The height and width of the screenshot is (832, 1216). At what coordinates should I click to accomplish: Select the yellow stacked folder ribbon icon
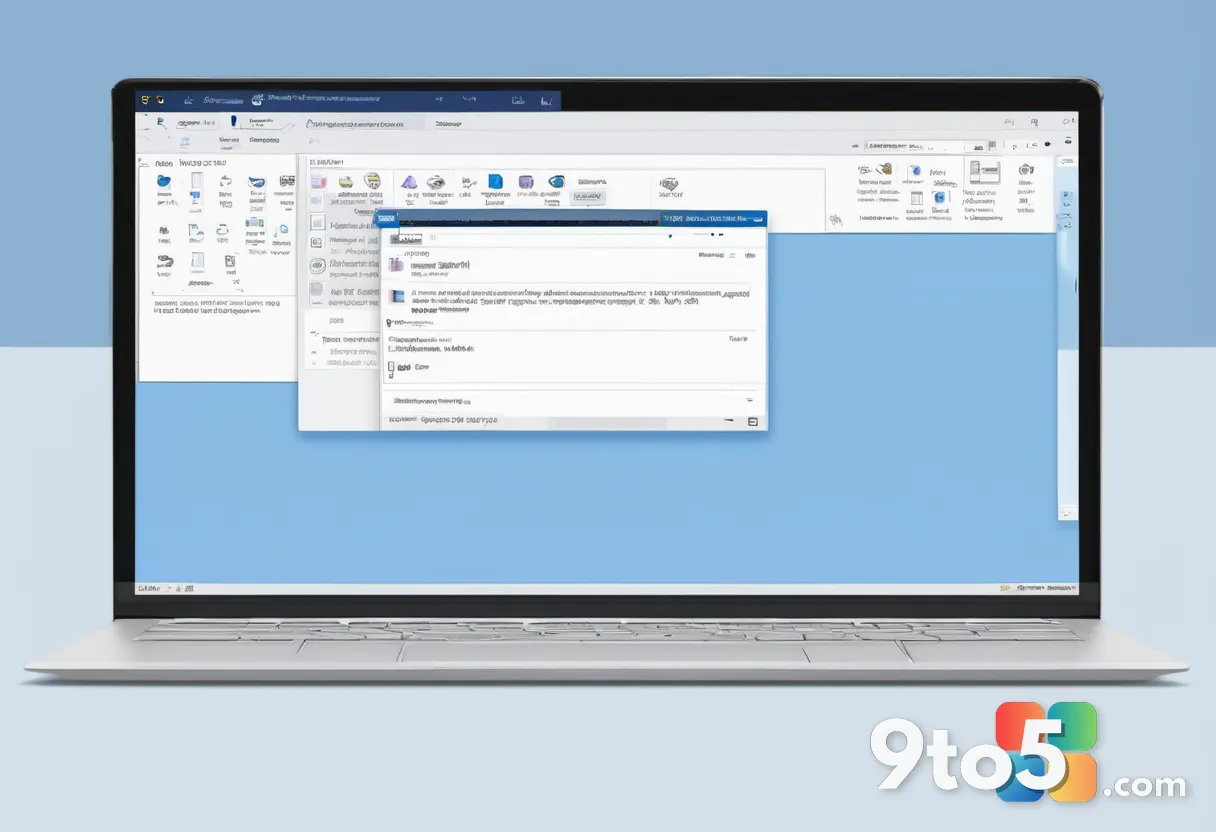coord(346,182)
